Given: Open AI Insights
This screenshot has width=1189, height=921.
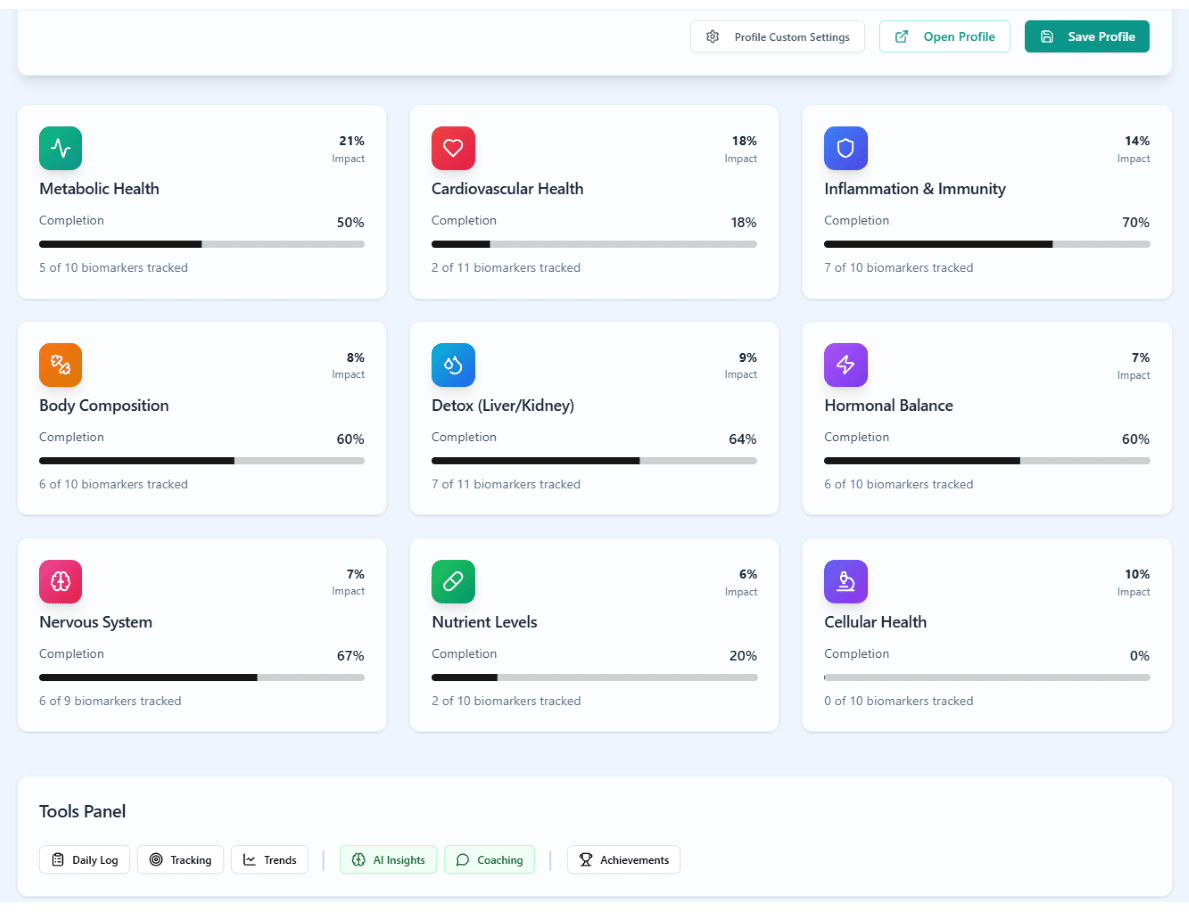Looking at the screenshot, I should coord(388,860).
